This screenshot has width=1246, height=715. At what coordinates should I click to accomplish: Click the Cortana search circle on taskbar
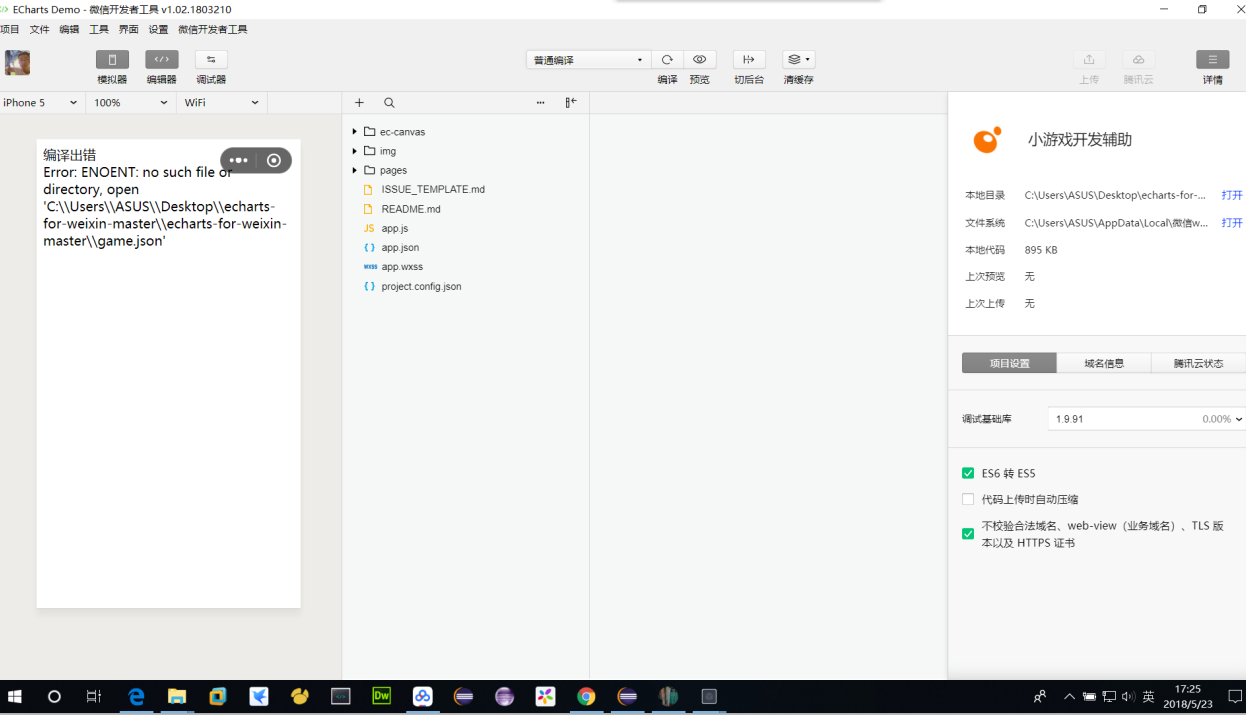[54, 697]
